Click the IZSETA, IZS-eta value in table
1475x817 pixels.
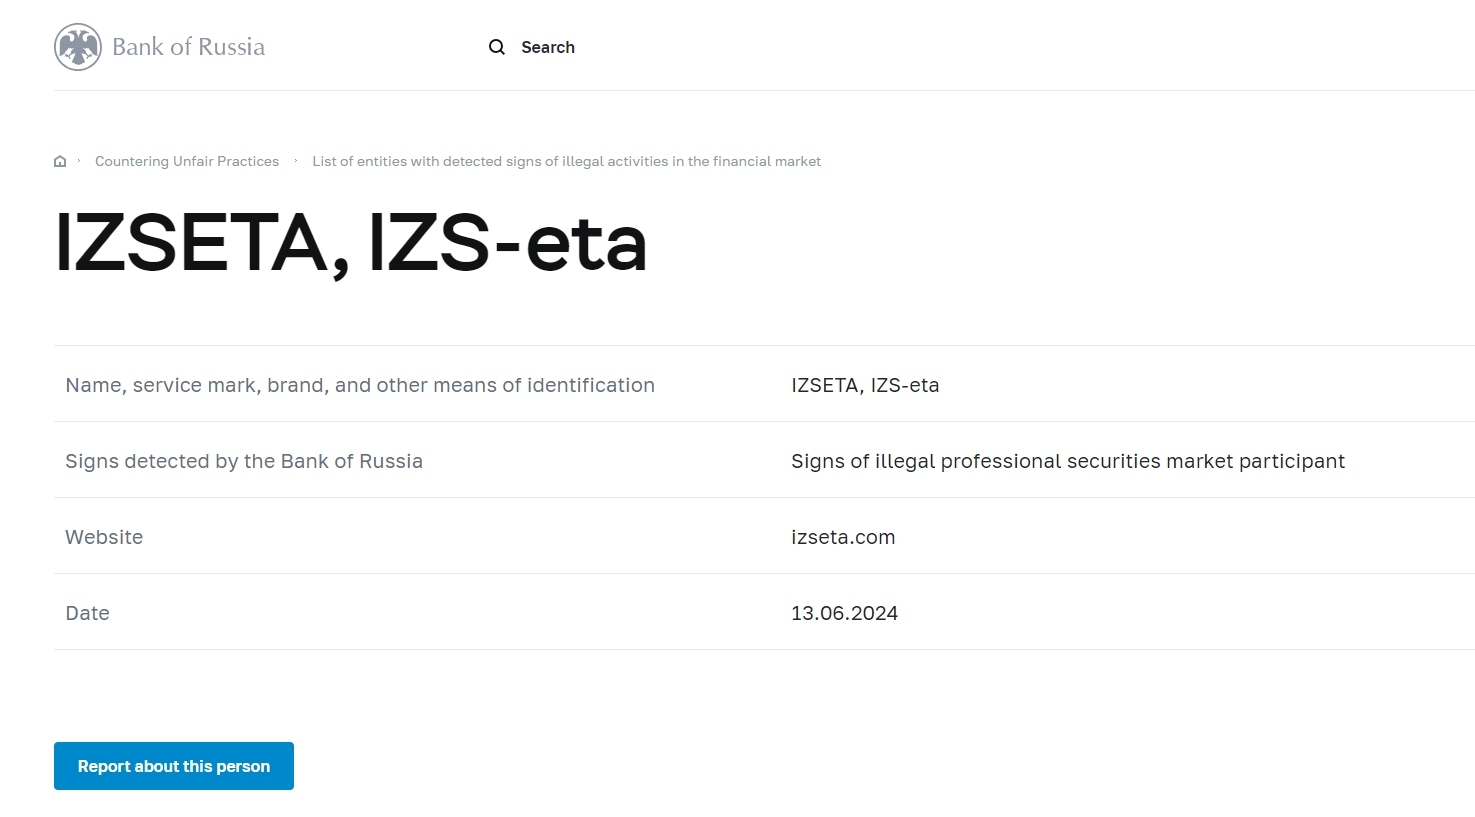pyautogui.click(x=865, y=385)
